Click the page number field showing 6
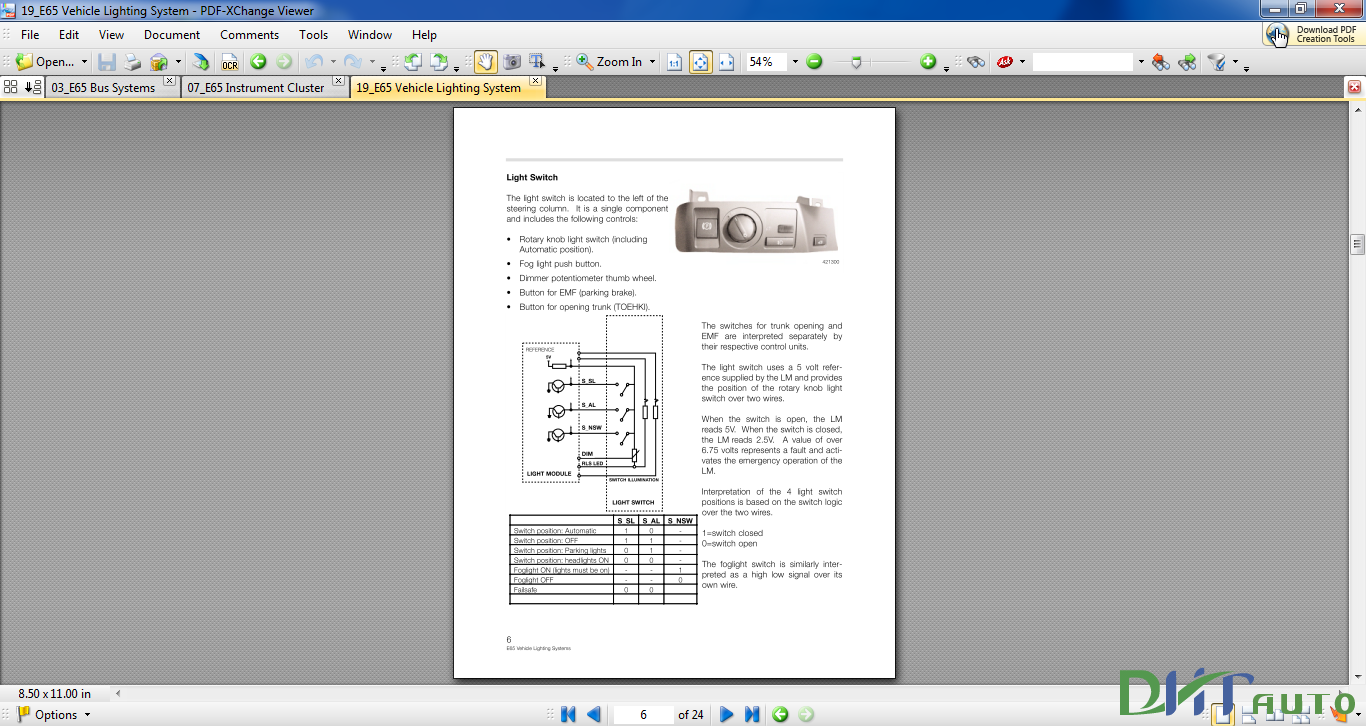Viewport: 1366px width, 726px height. pyautogui.click(x=643, y=714)
